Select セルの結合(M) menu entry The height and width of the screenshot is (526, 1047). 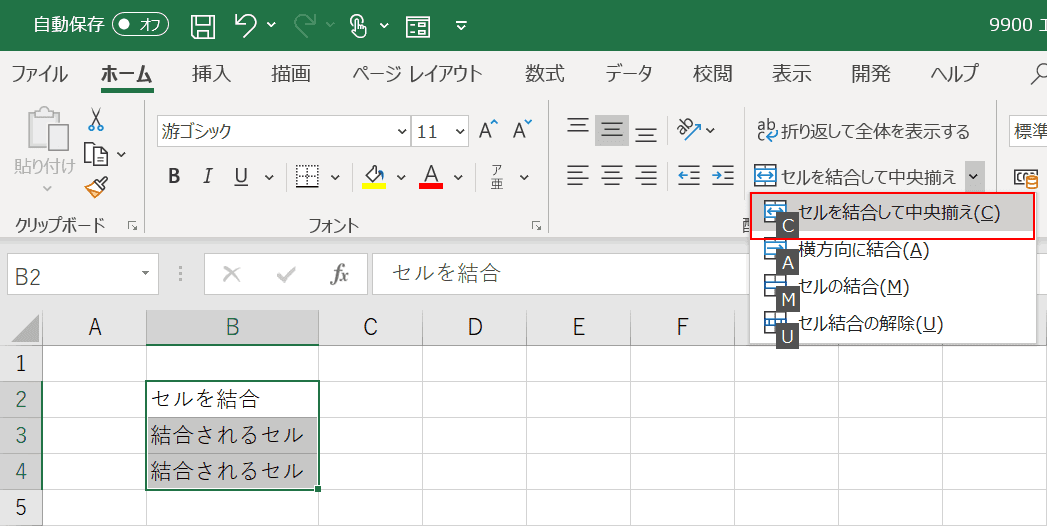pyautogui.click(x=893, y=288)
